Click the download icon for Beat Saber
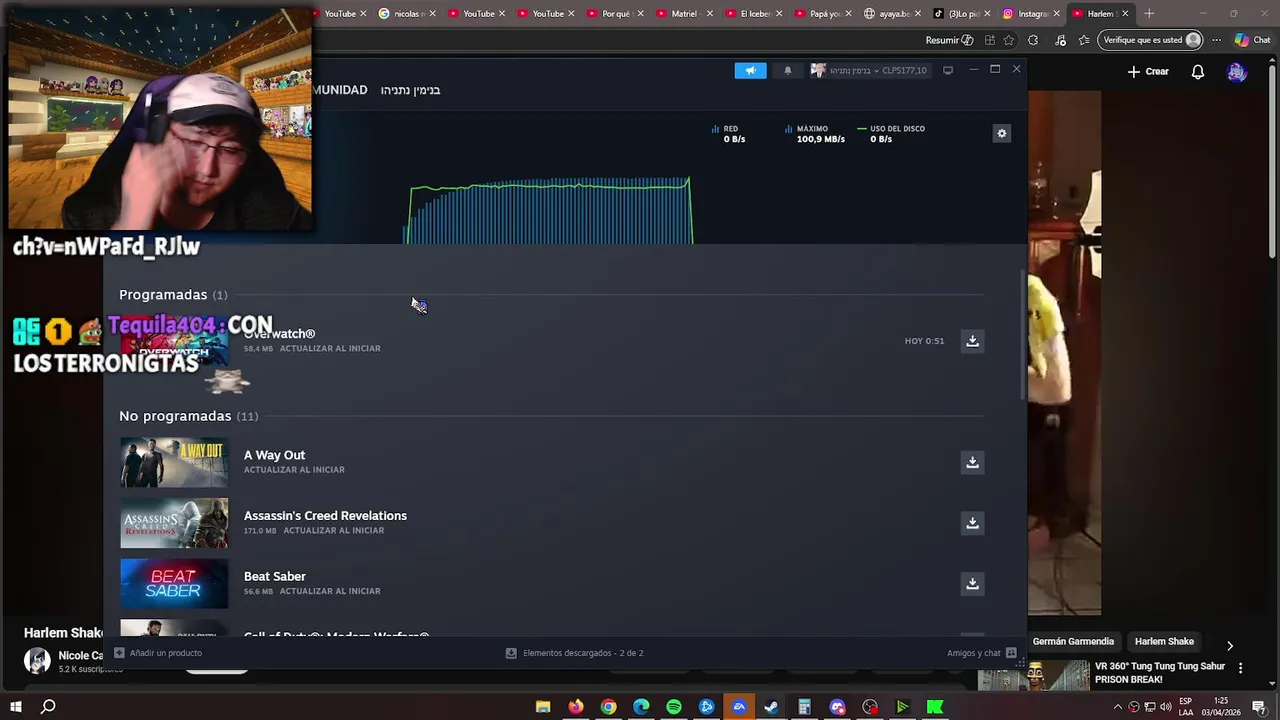Screen dimensions: 1280x720 [x=972, y=583]
